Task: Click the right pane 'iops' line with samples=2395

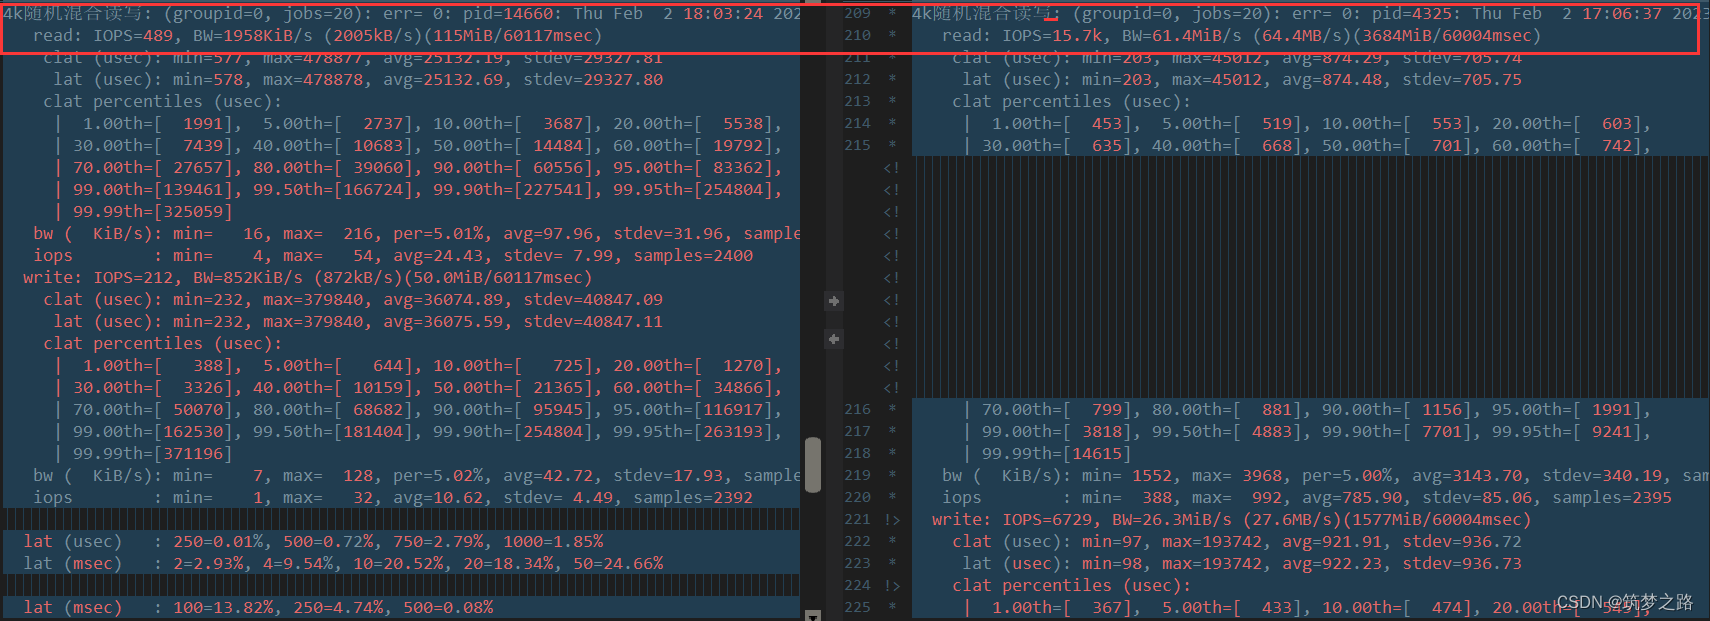Action: [1307, 498]
